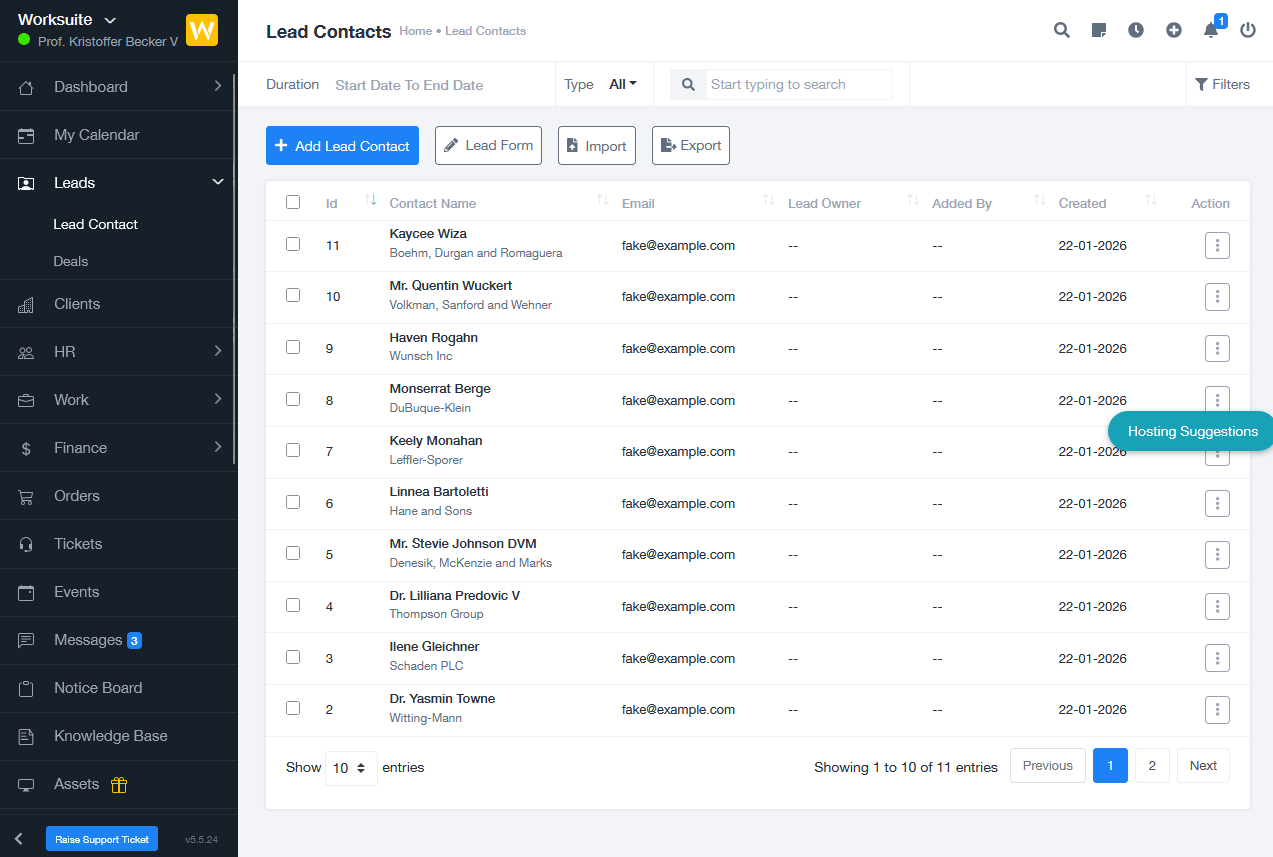
Task: Click the Export button
Action: [x=691, y=146]
